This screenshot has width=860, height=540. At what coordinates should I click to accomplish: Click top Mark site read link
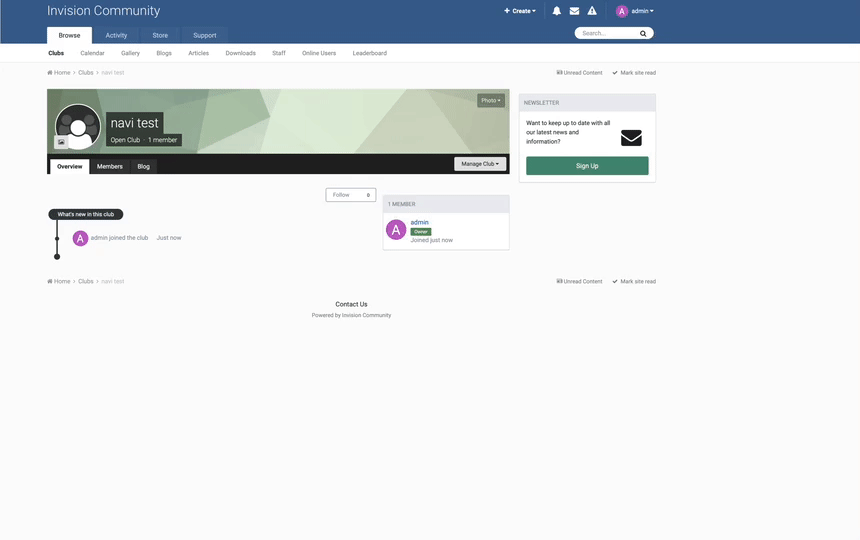(634, 72)
